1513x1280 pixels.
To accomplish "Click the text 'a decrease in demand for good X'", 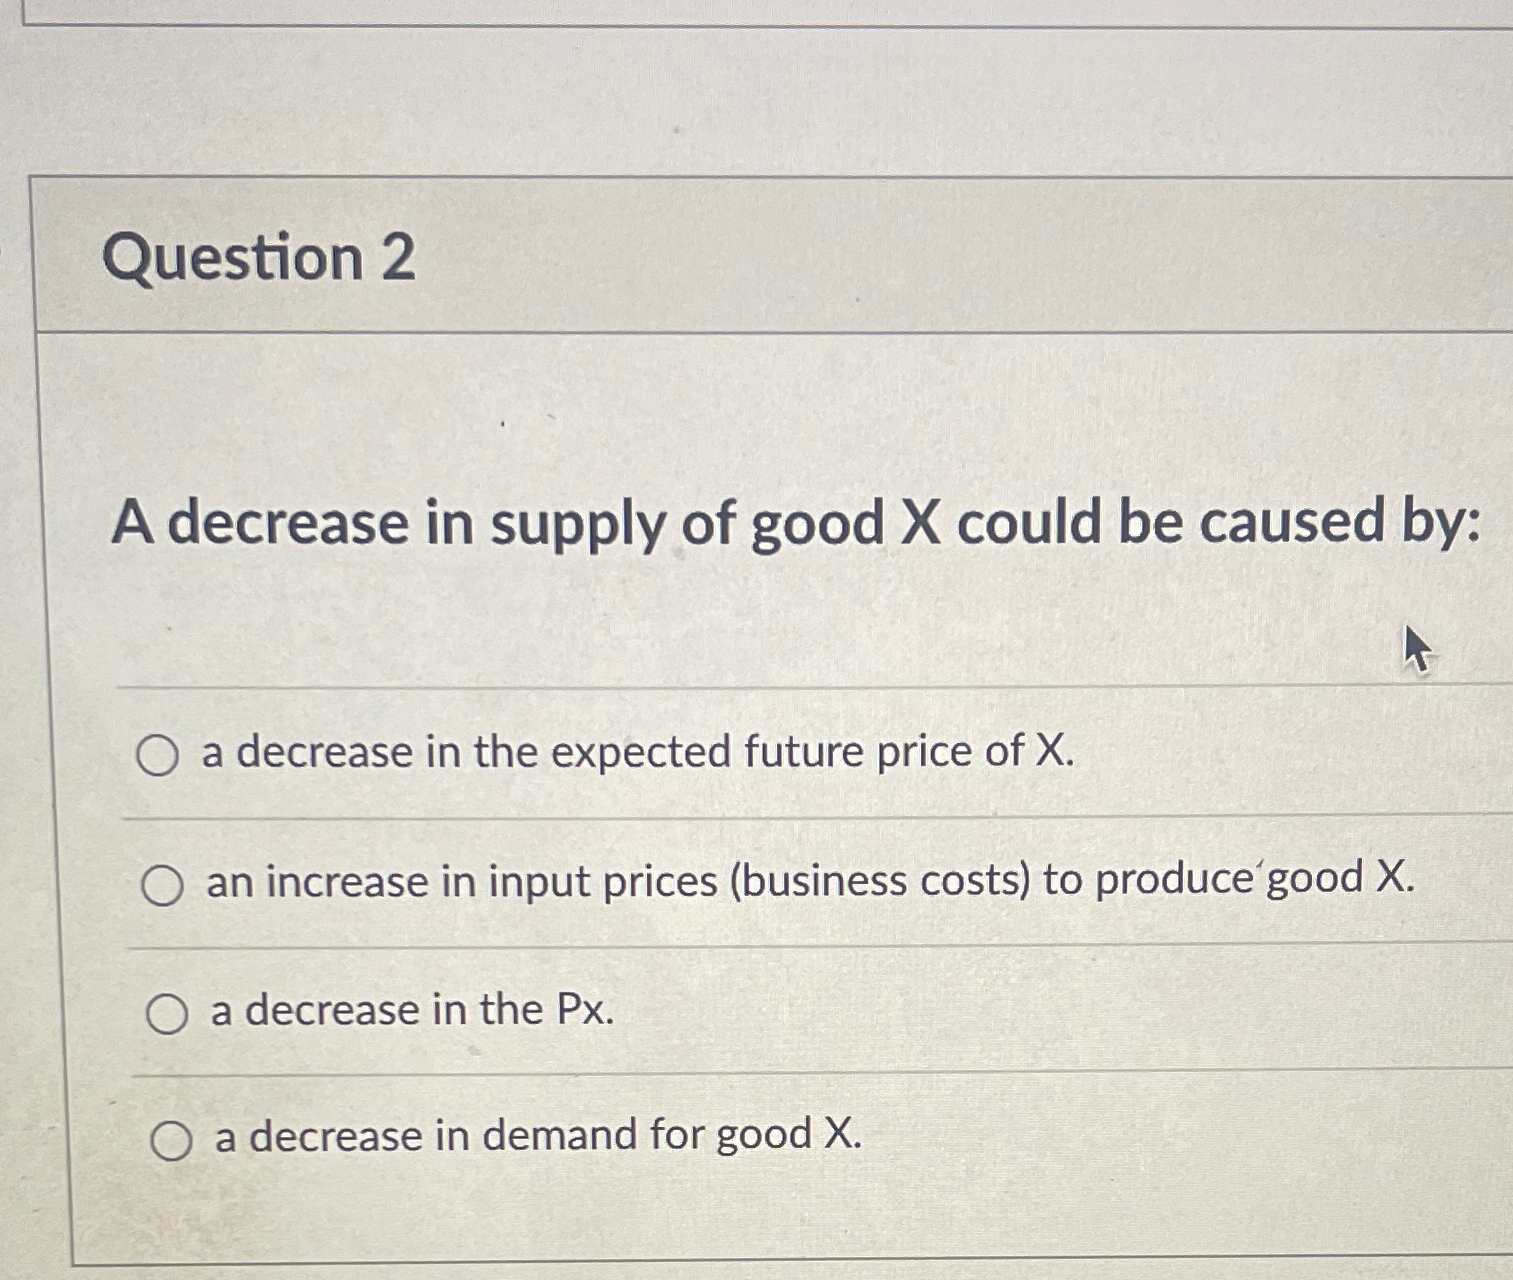I will pyautogui.click(x=536, y=1138).
